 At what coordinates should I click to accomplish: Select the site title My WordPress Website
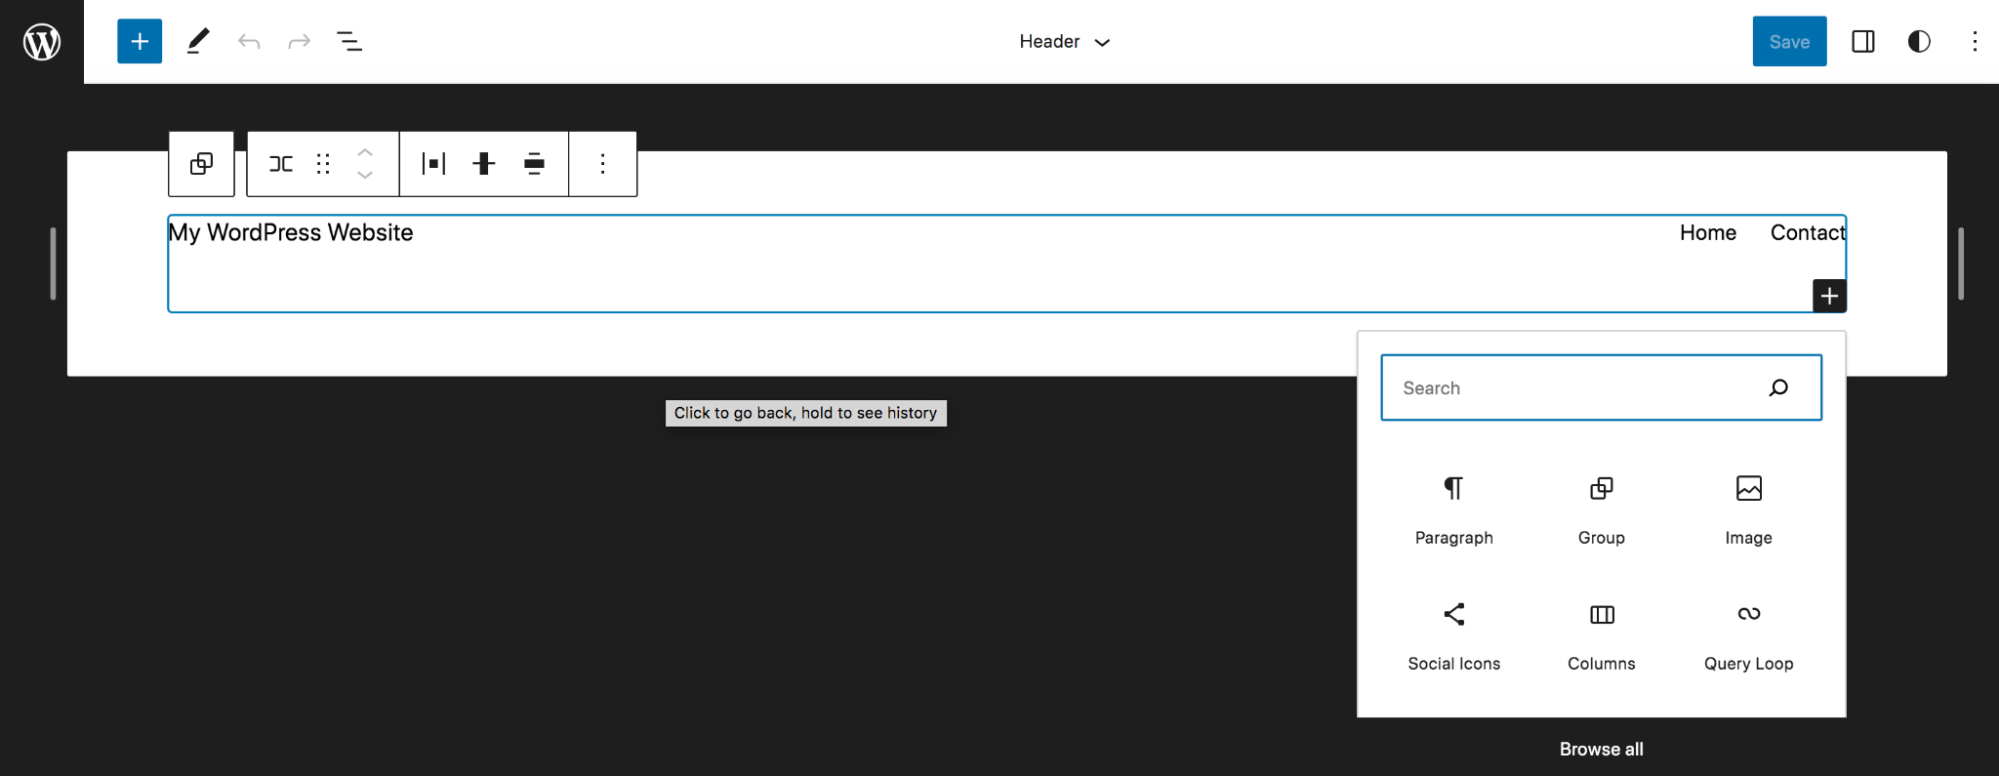tap(290, 232)
